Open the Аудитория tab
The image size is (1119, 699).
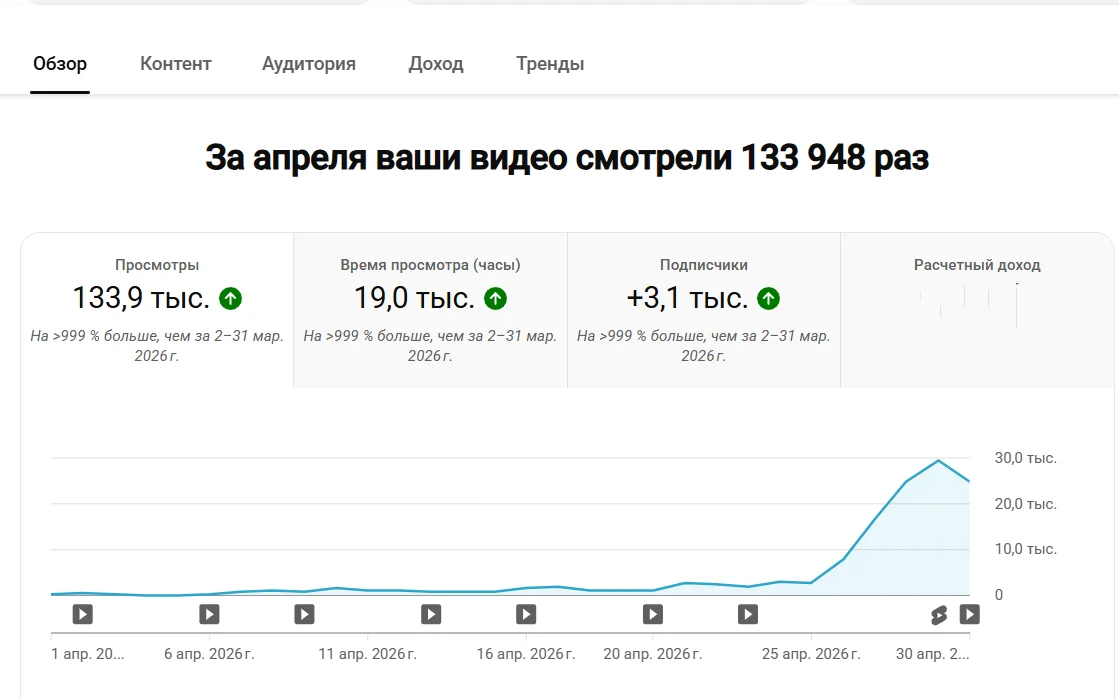click(x=308, y=64)
